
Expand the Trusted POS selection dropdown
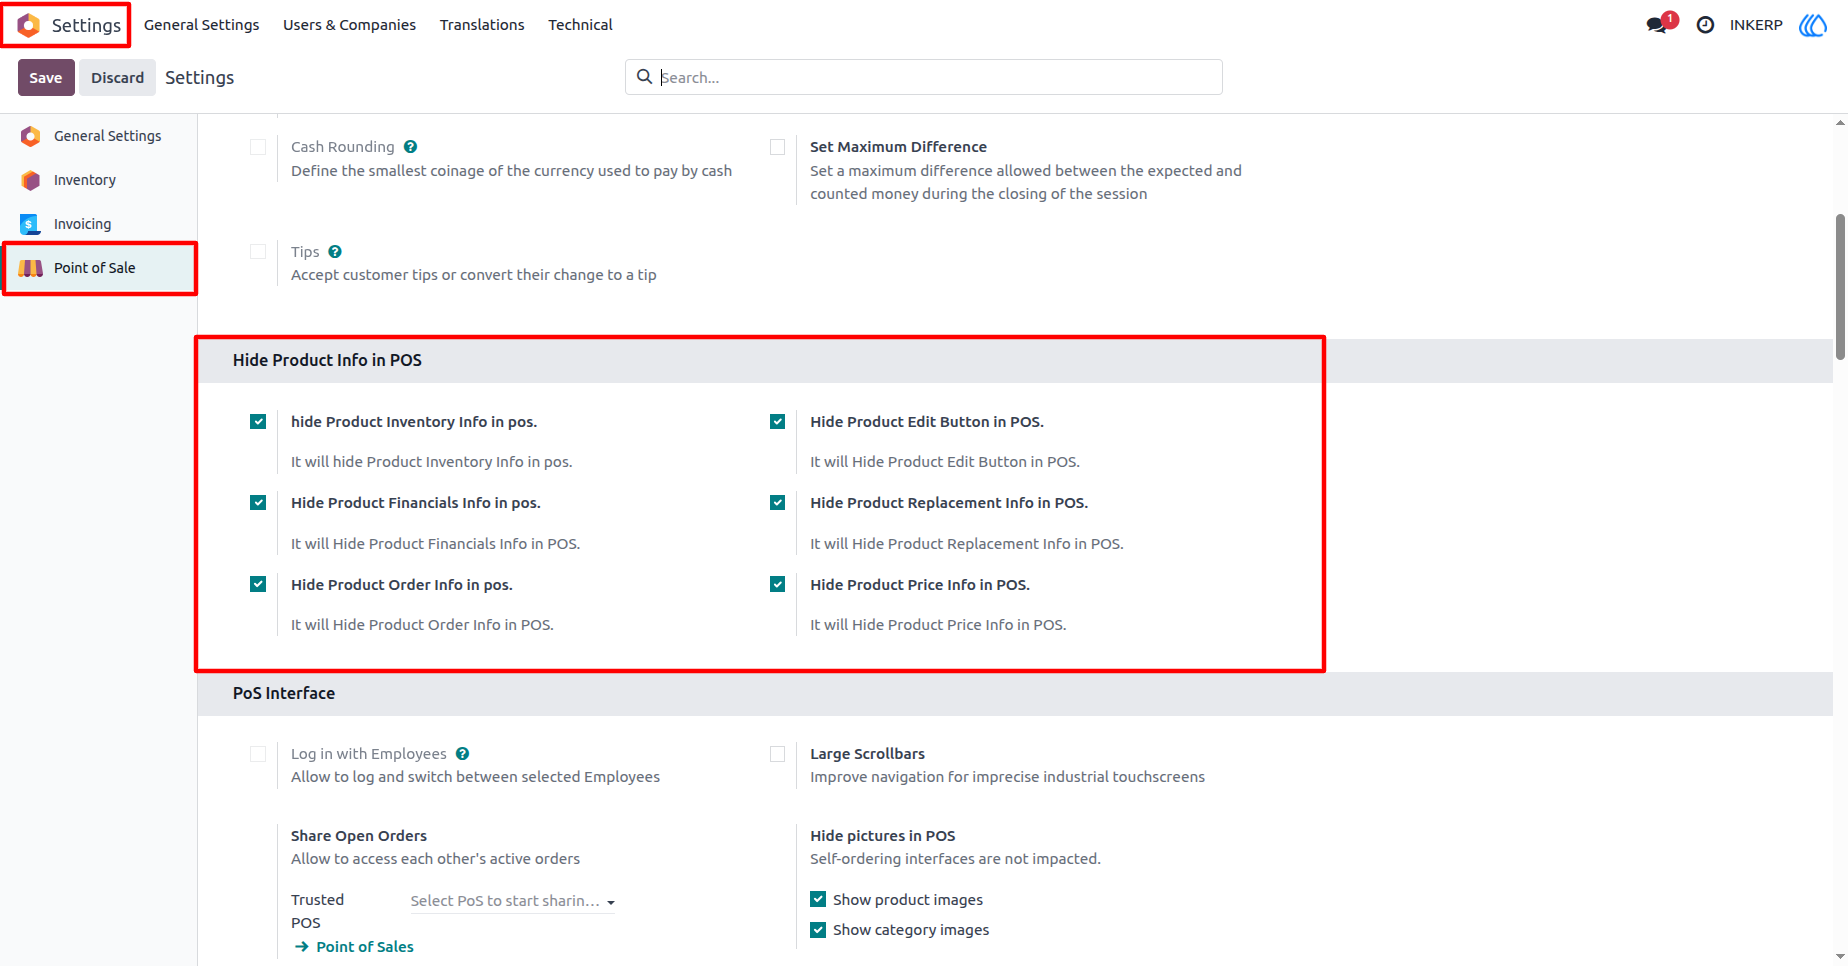[512, 901]
